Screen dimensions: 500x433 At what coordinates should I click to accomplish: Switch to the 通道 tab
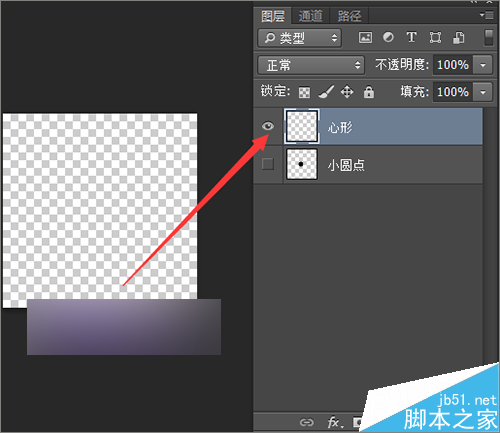pyautogui.click(x=310, y=16)
